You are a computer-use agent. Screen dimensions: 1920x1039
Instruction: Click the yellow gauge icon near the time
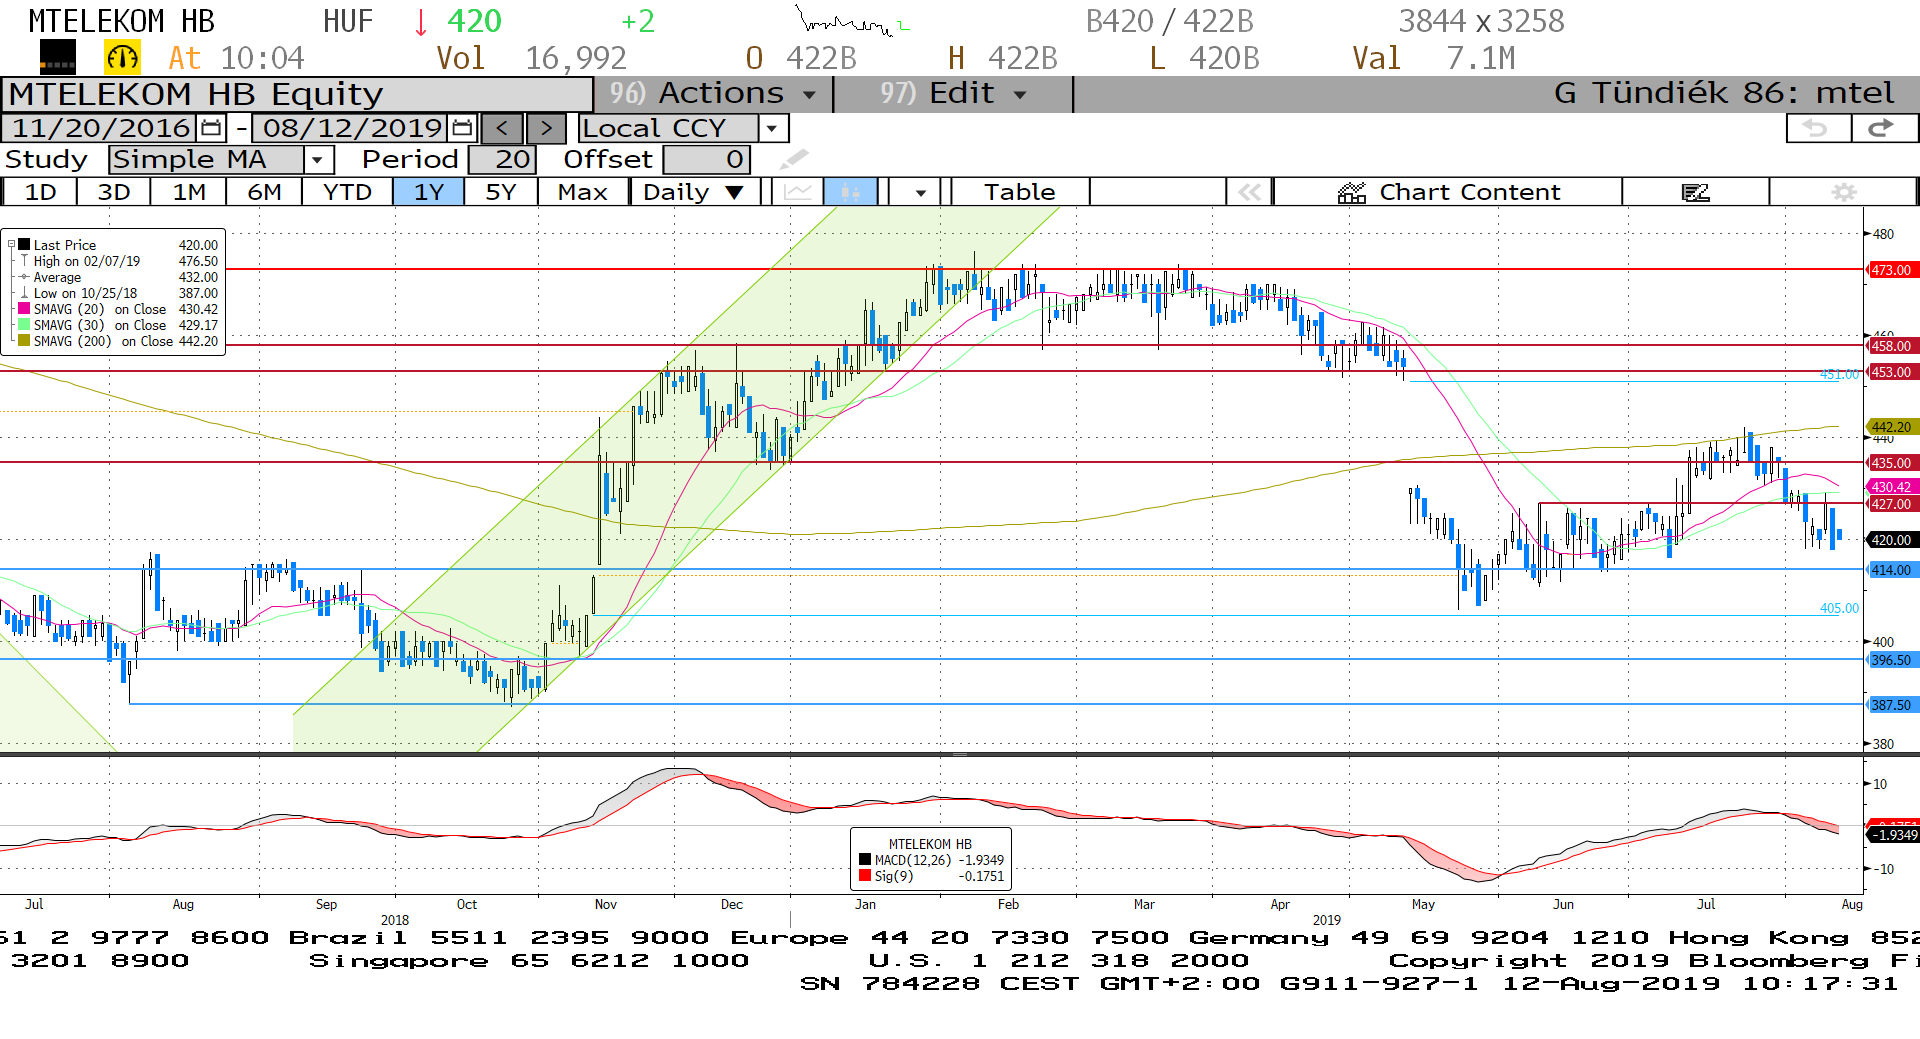(123, 58)
